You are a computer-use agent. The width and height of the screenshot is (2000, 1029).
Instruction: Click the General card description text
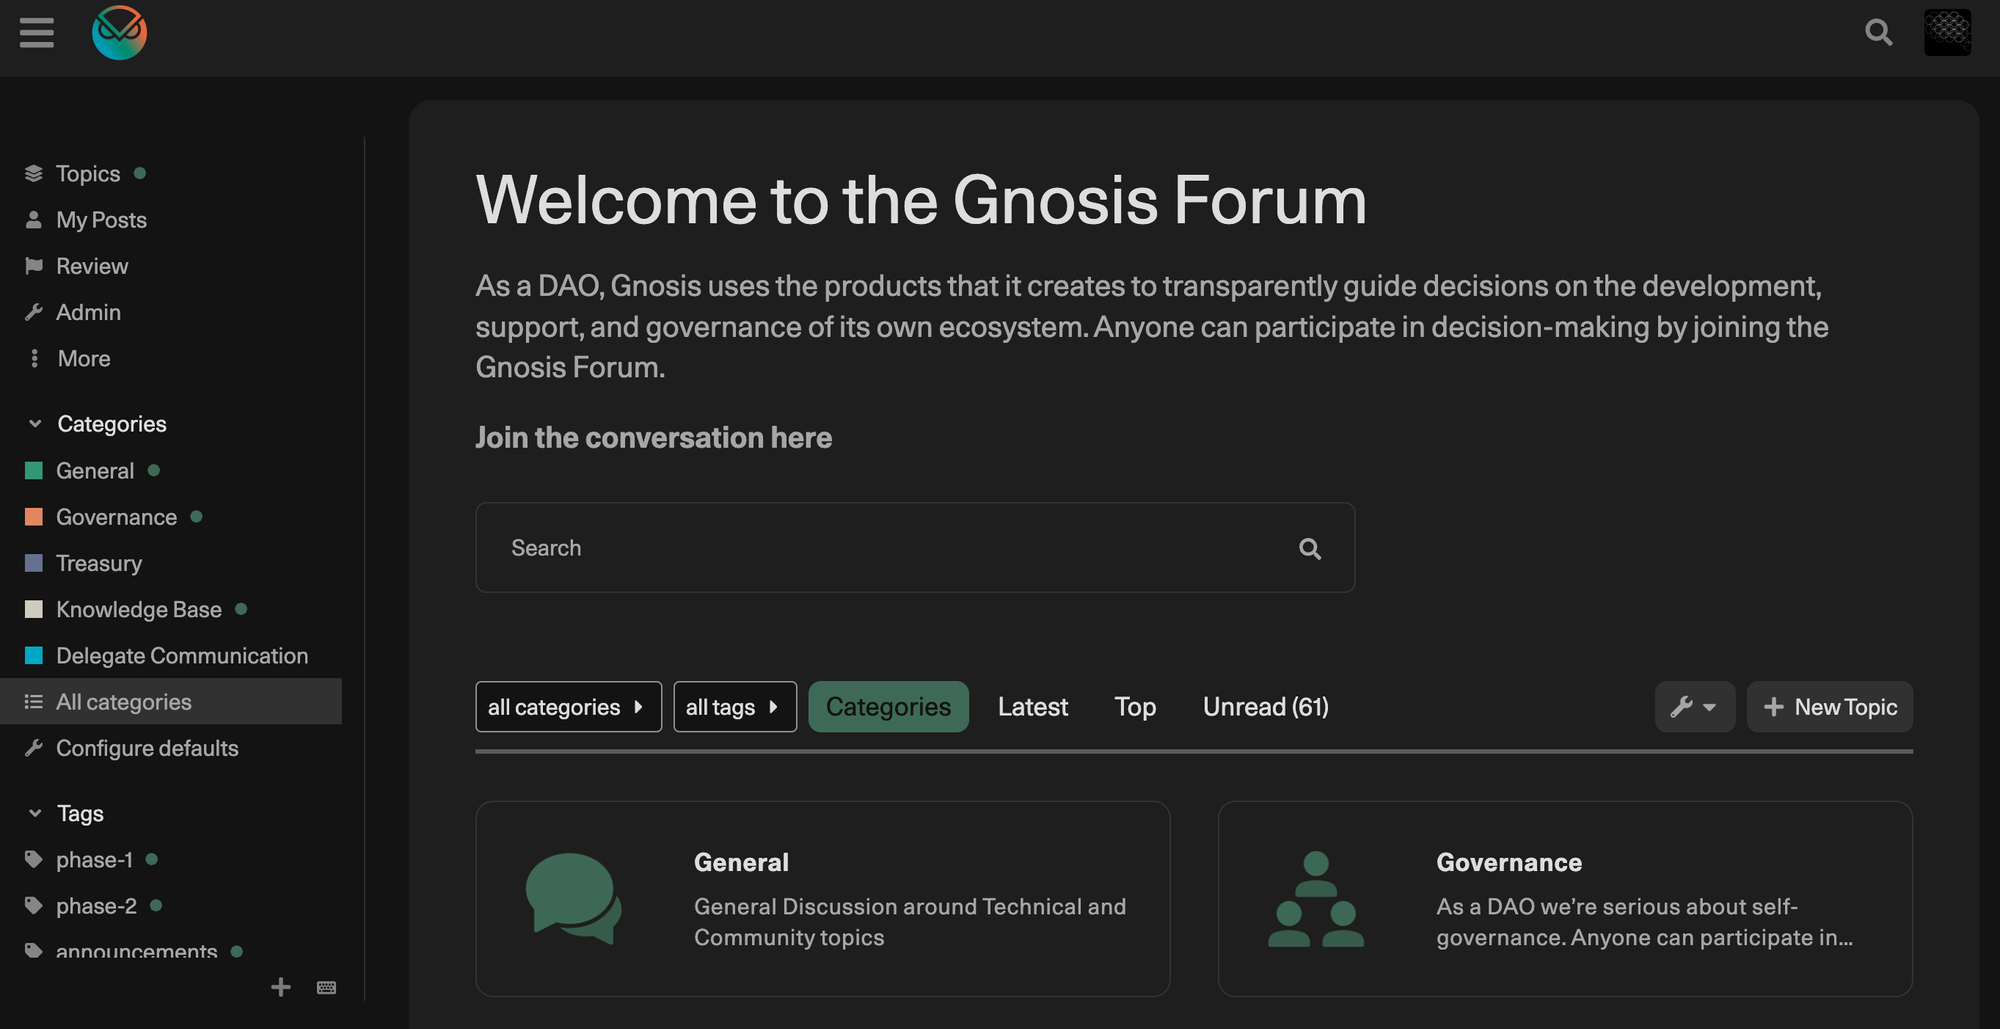[x=910, y=922]
